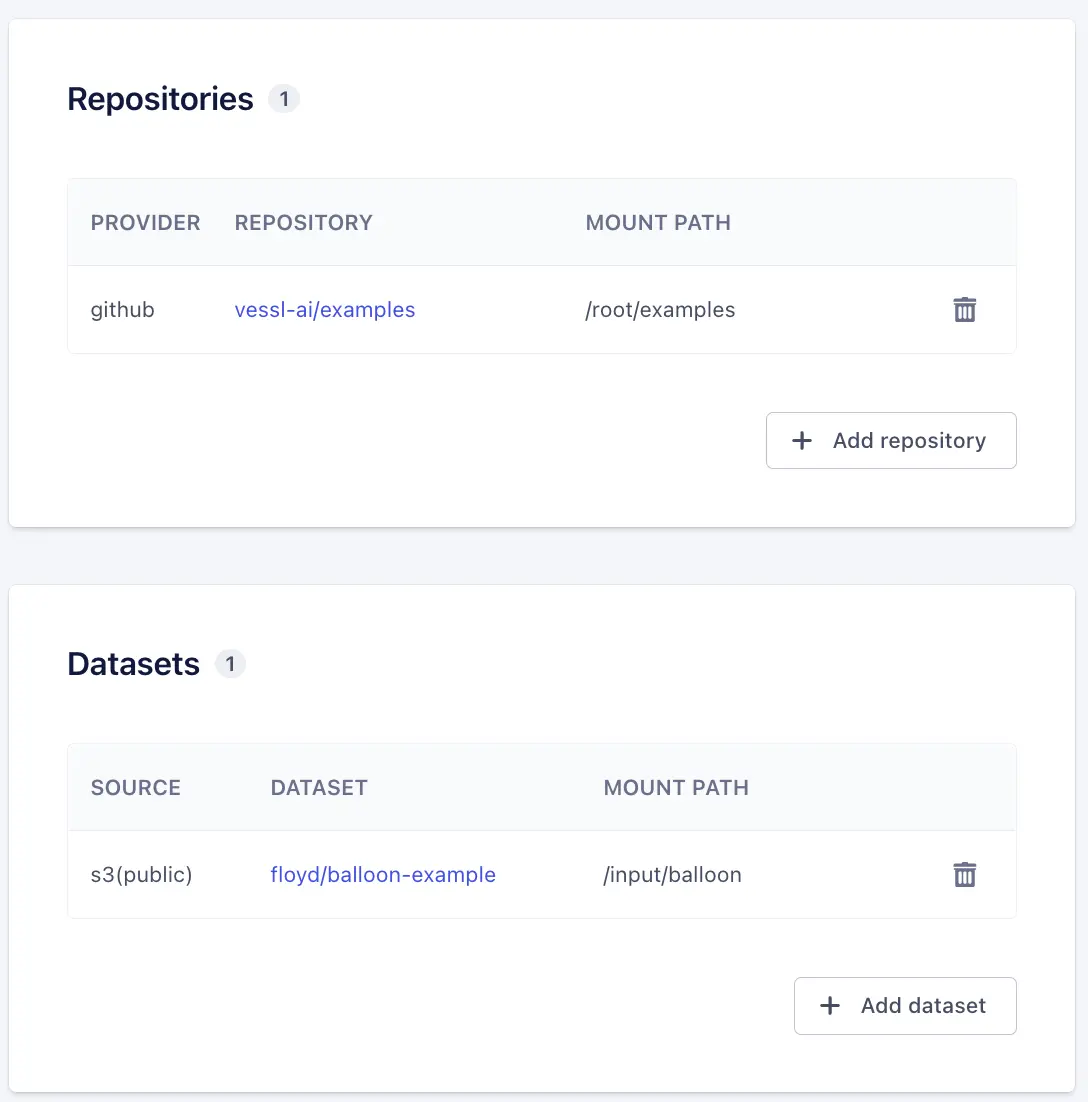The image size is (1088, 1102).
Task: Click the plus icon in Add dataset
Action: coord(830,1006)
